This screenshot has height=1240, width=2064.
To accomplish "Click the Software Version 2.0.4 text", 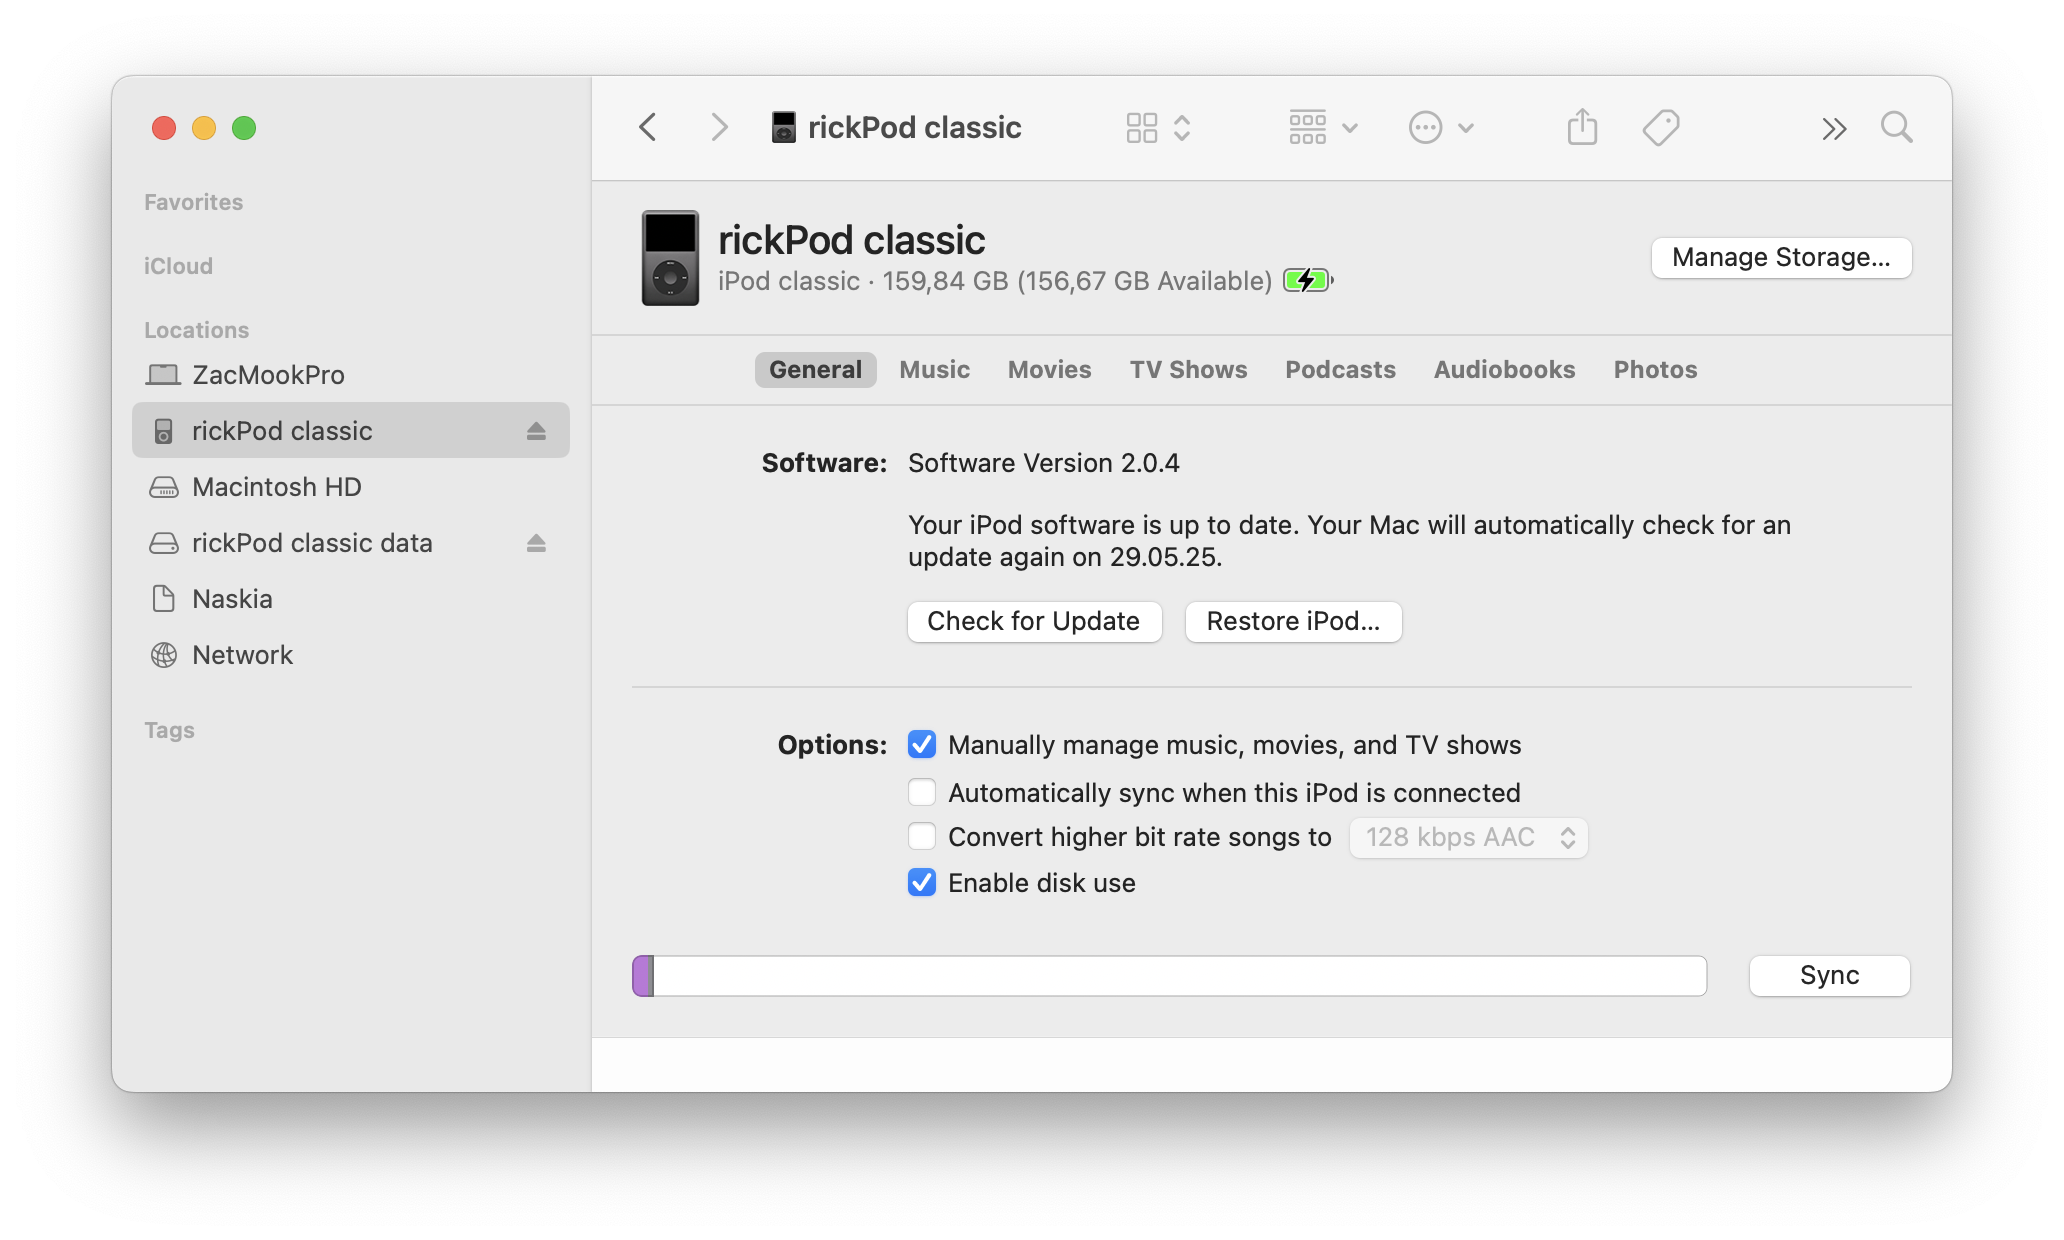I will [1043, 463].
